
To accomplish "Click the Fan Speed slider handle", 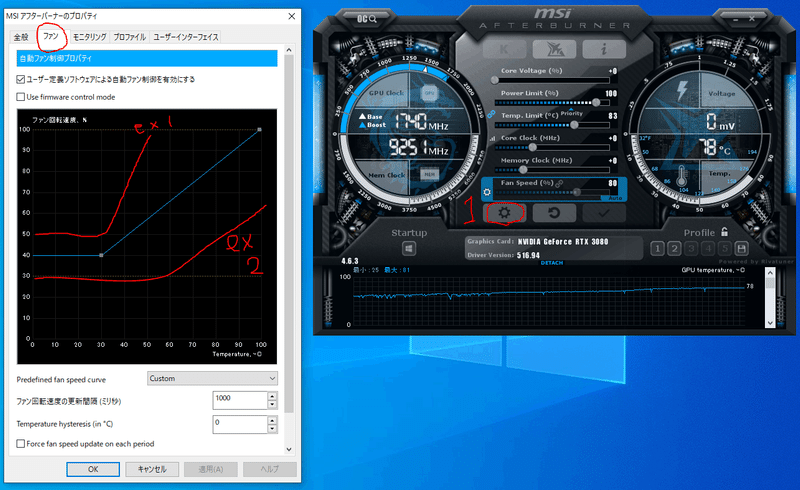I will [577, 192].
